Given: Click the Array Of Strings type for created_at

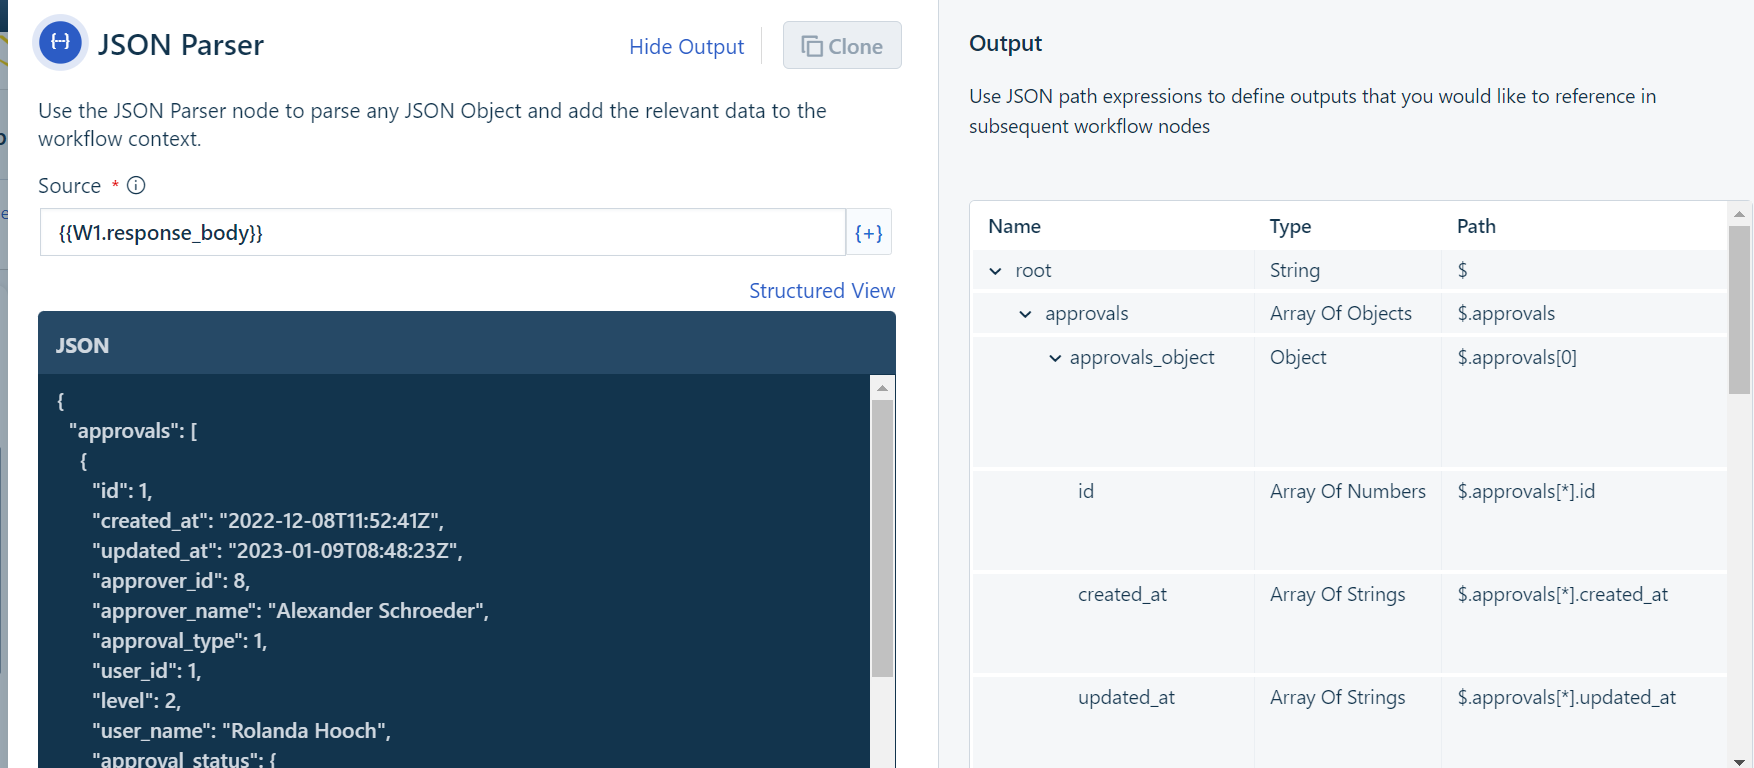Looking at the screenshot, I should [x=1337, y=594].
